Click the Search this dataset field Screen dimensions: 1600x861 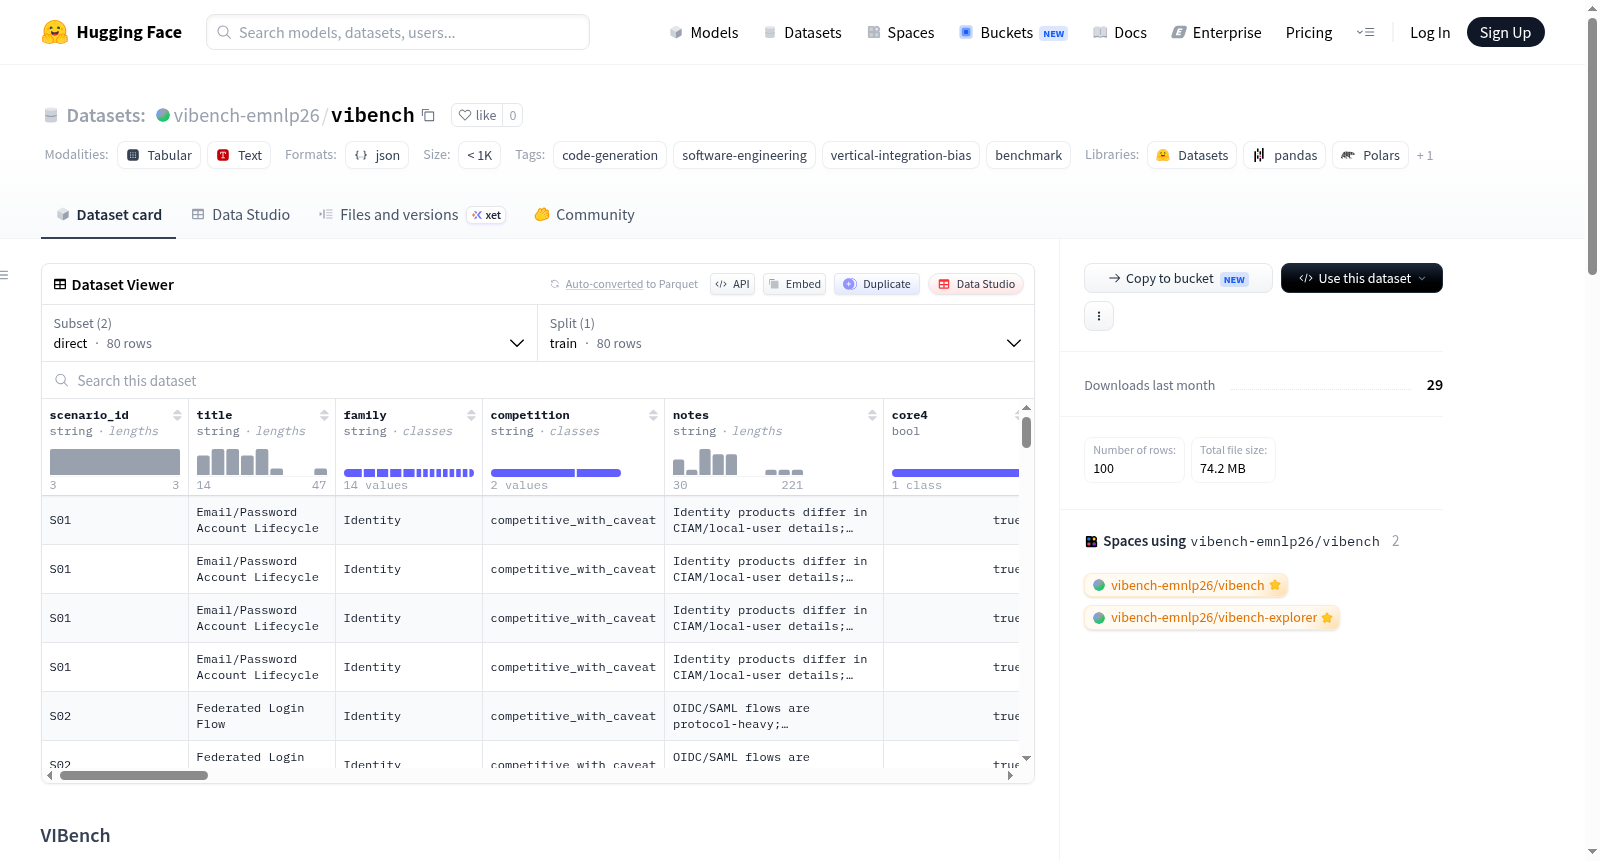(538, 381)
